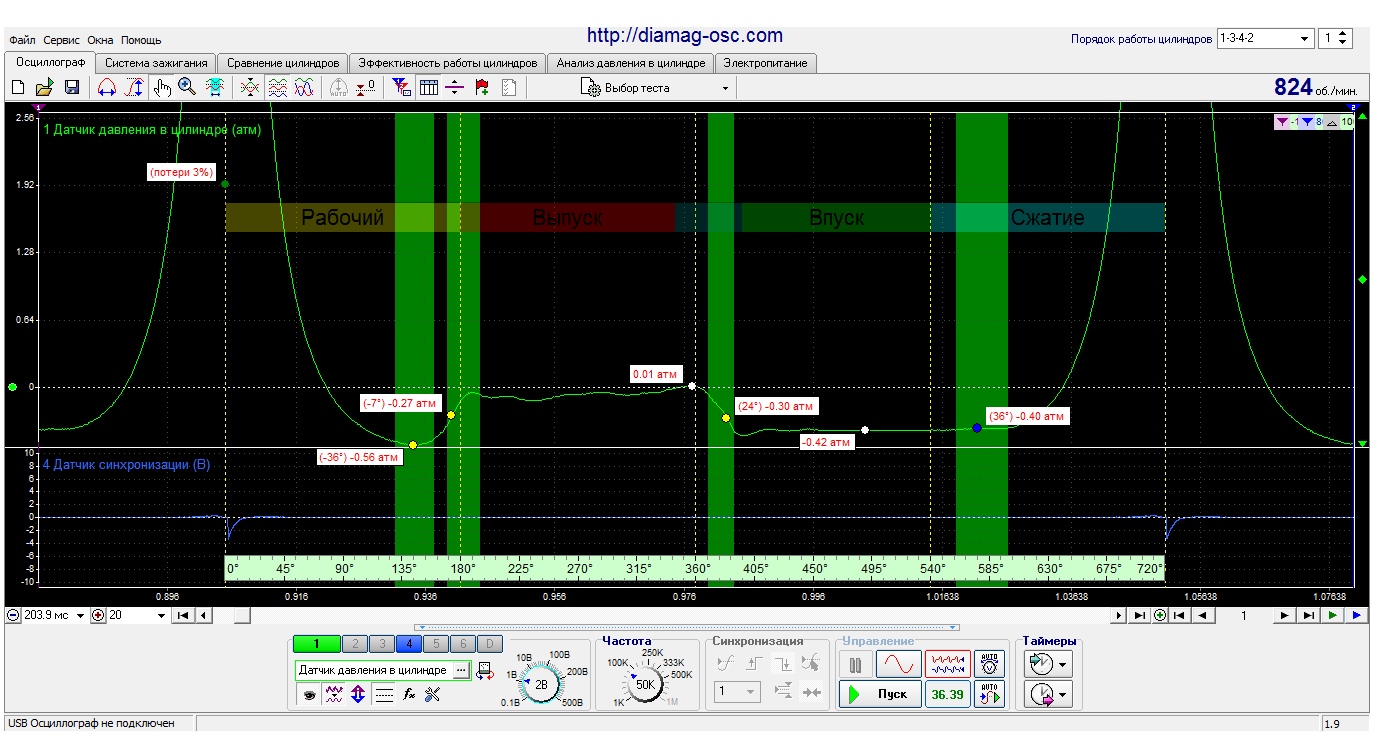Screen dimensions: 1374x736
Task: Click the blue and red filter flags icon
Action: pos(401,88)
